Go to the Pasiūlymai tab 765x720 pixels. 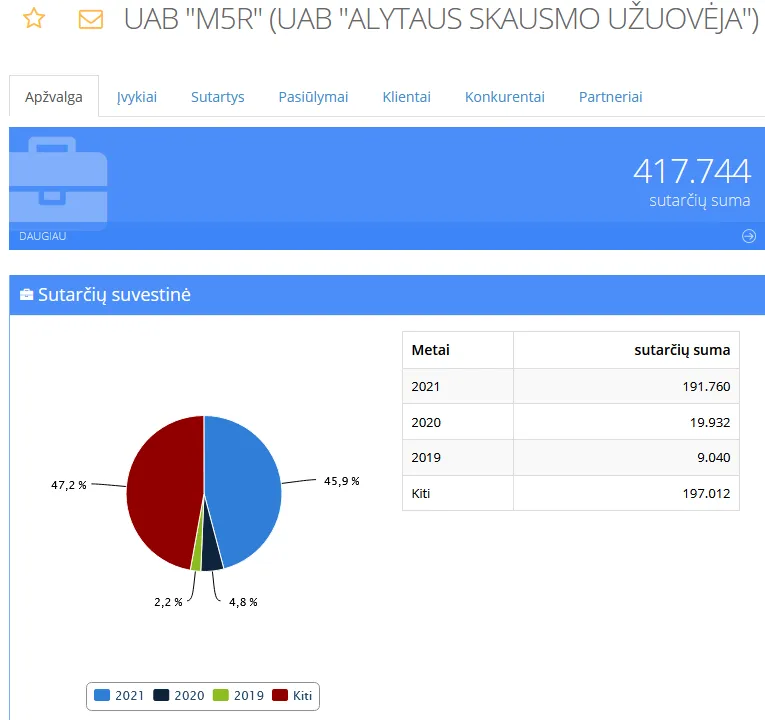(x=313, y=97)
